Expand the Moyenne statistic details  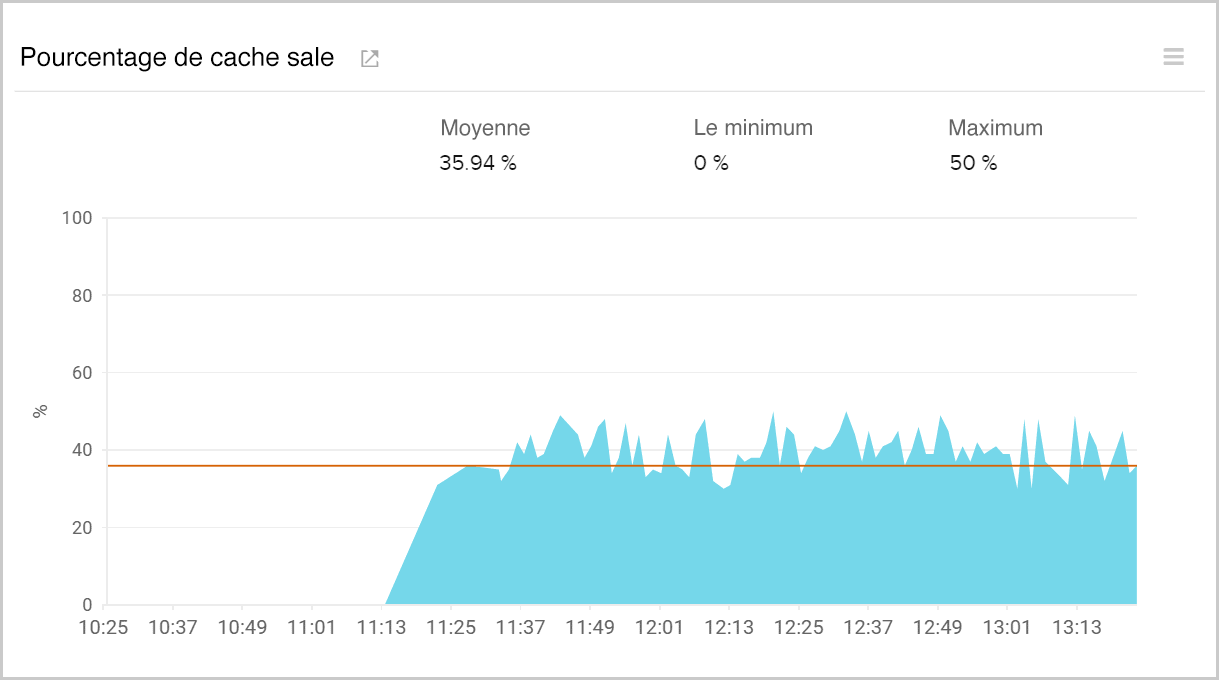[485, 128]
